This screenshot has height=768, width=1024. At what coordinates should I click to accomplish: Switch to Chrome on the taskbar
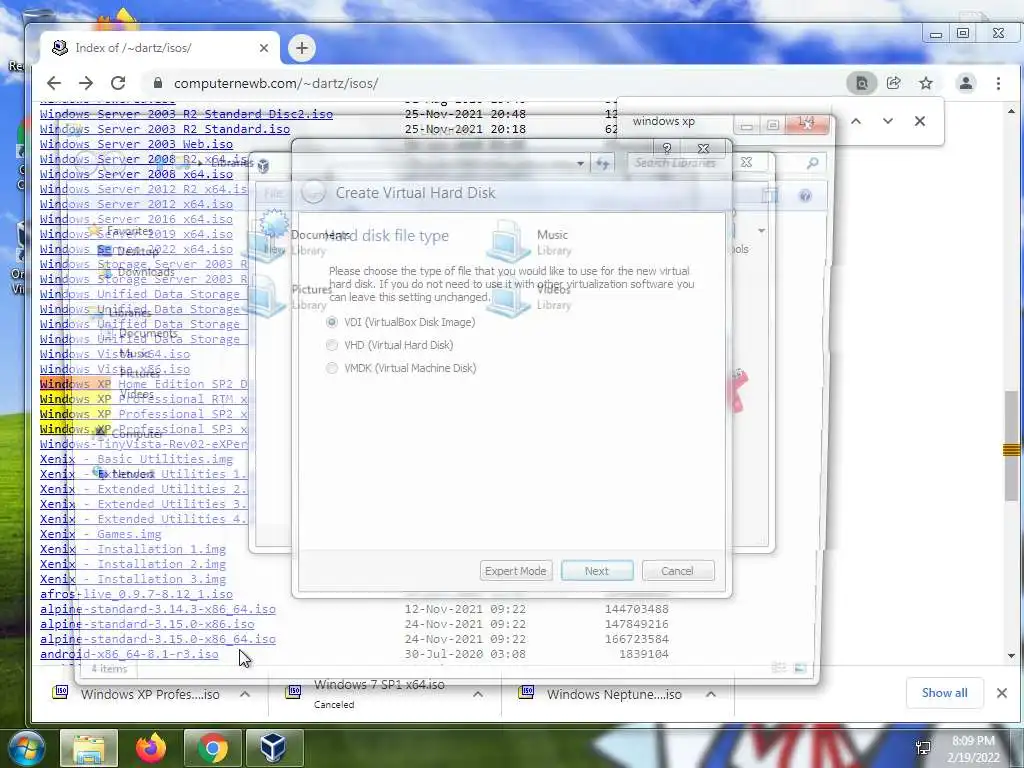tap(213, 748)
